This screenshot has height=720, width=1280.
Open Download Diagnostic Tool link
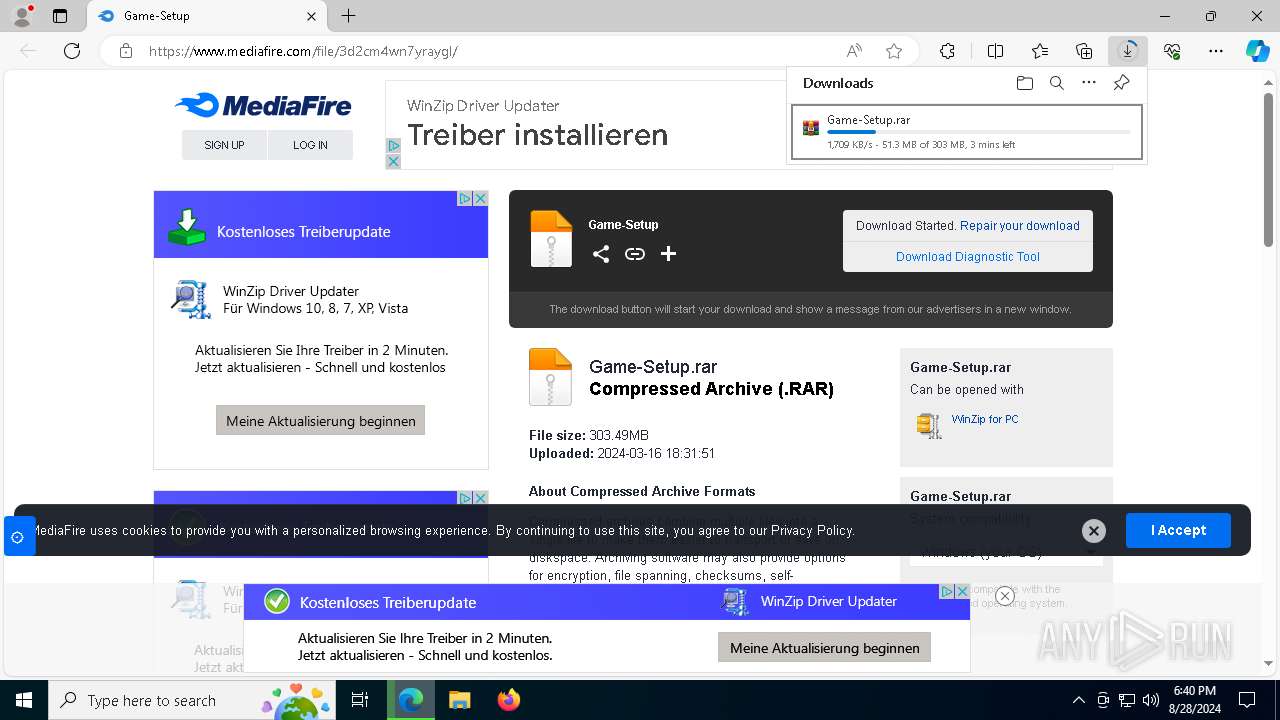968,257
